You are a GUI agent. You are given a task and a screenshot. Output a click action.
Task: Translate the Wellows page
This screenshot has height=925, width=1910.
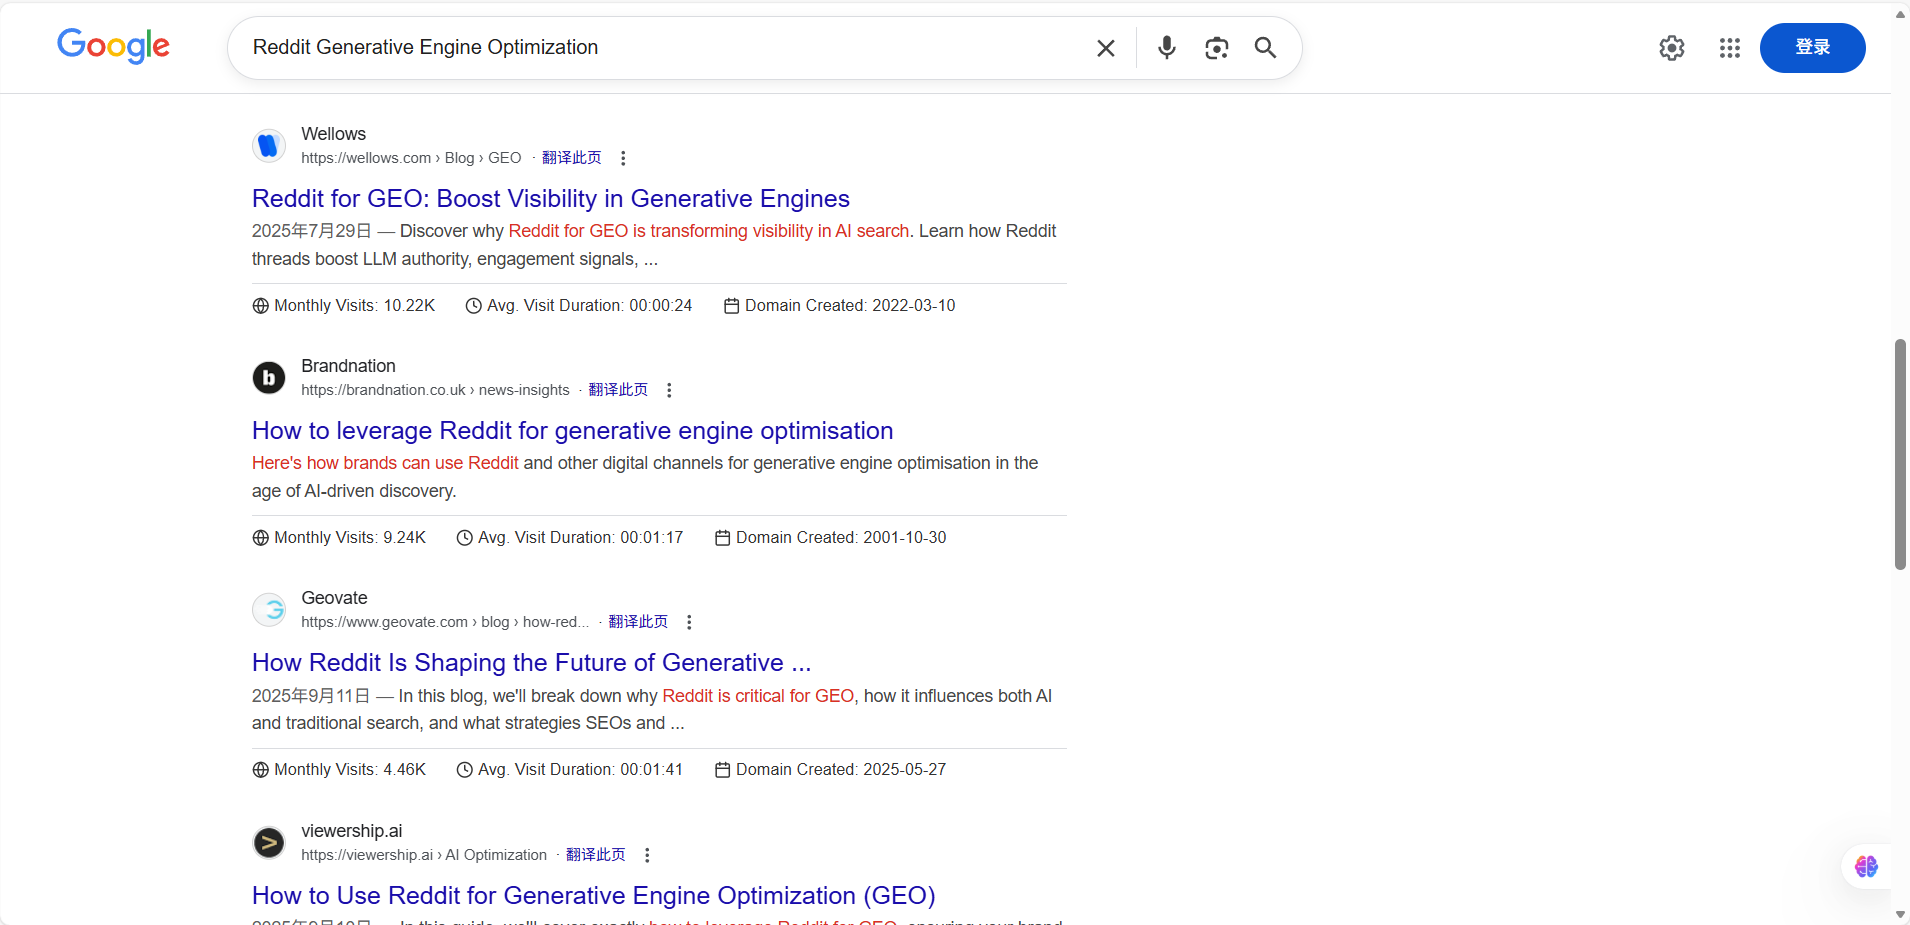coord(571,158)
